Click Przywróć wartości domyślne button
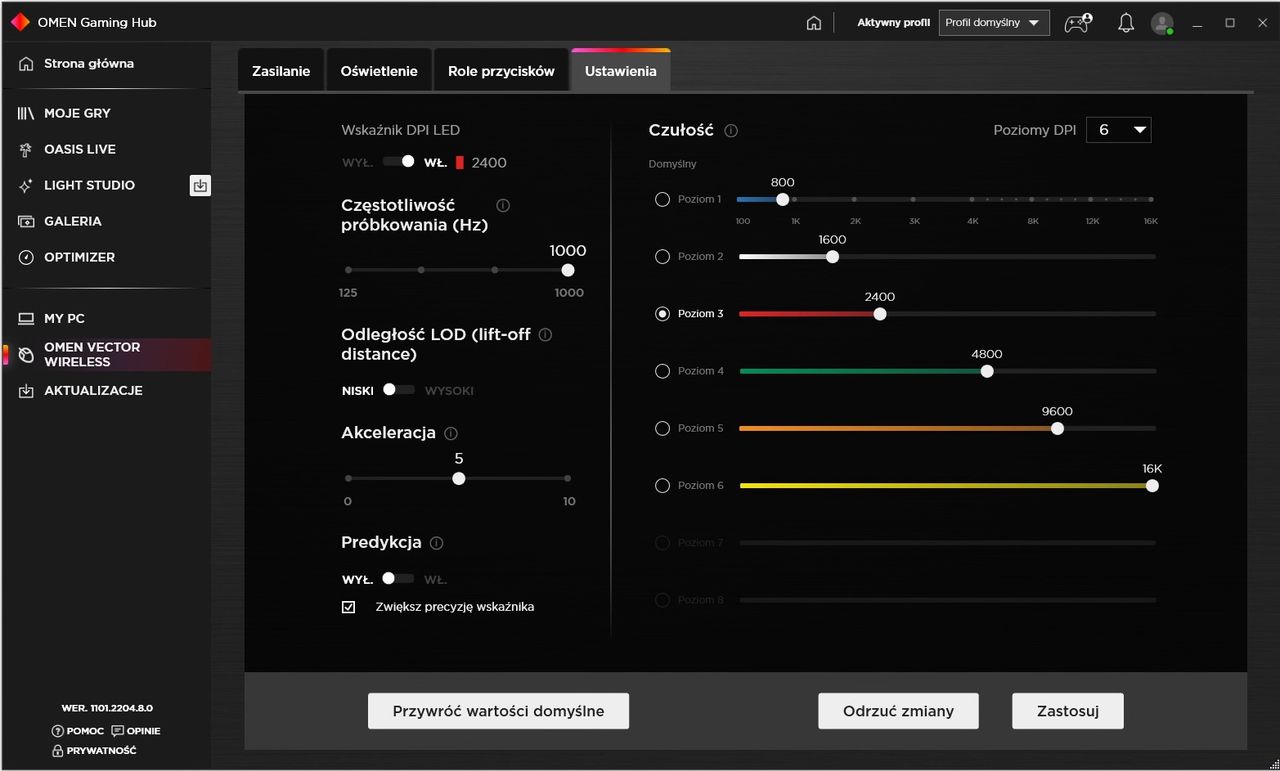The width and height of the screenshot is (1280, 771). point(499,711)
